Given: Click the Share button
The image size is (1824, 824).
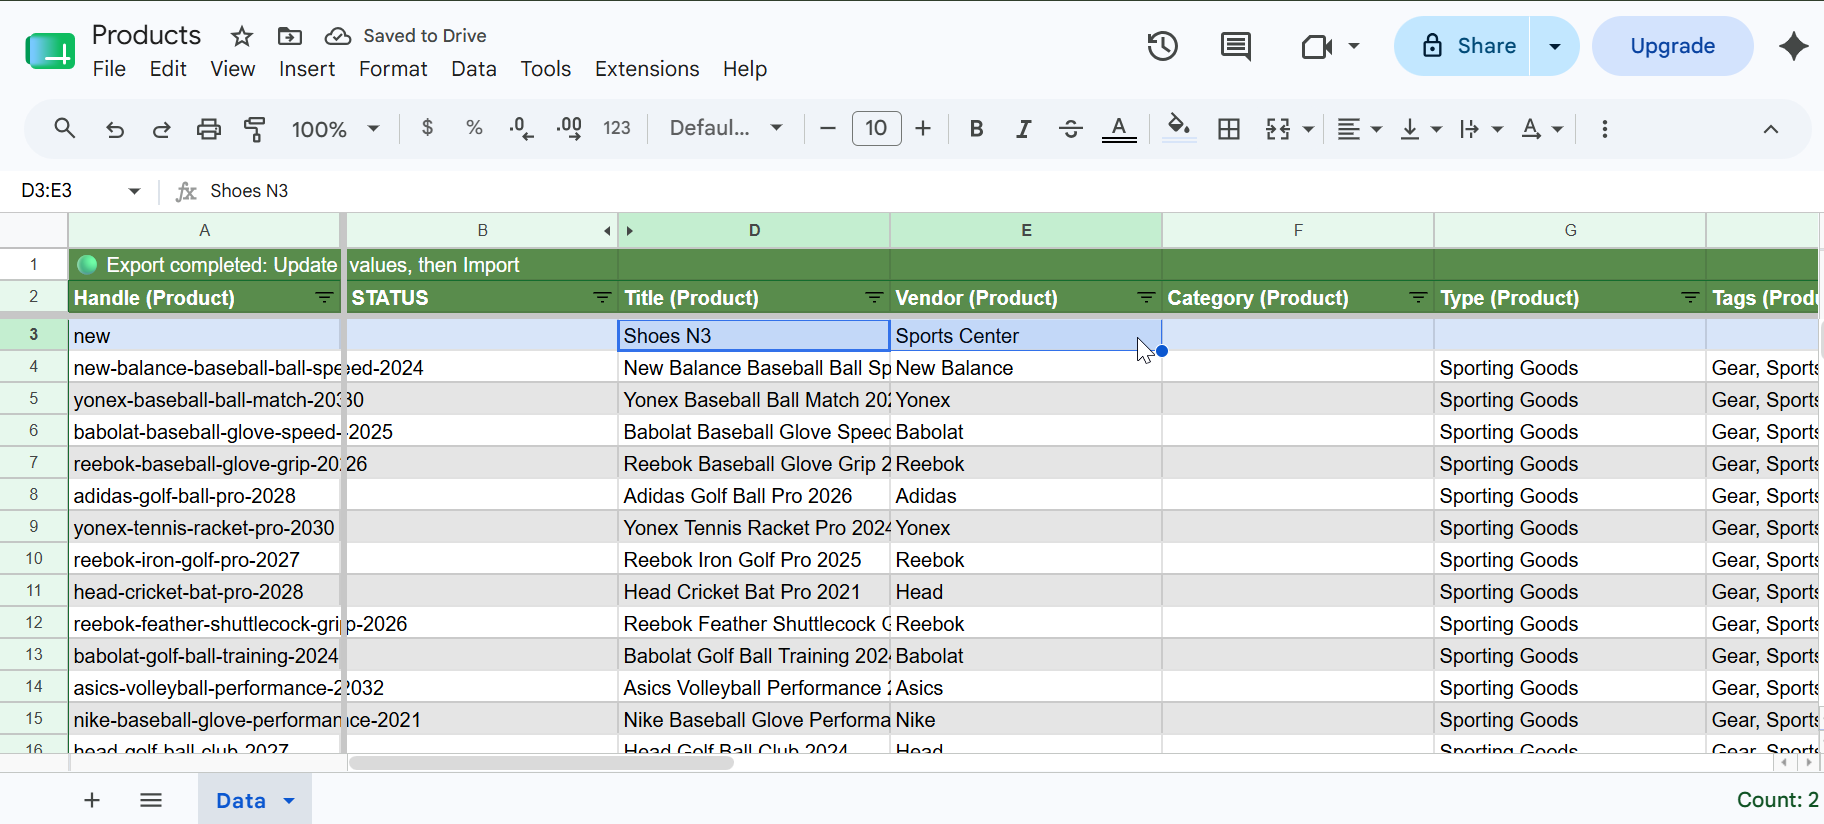Looking at the screenshot, I should pos(1462,46).
